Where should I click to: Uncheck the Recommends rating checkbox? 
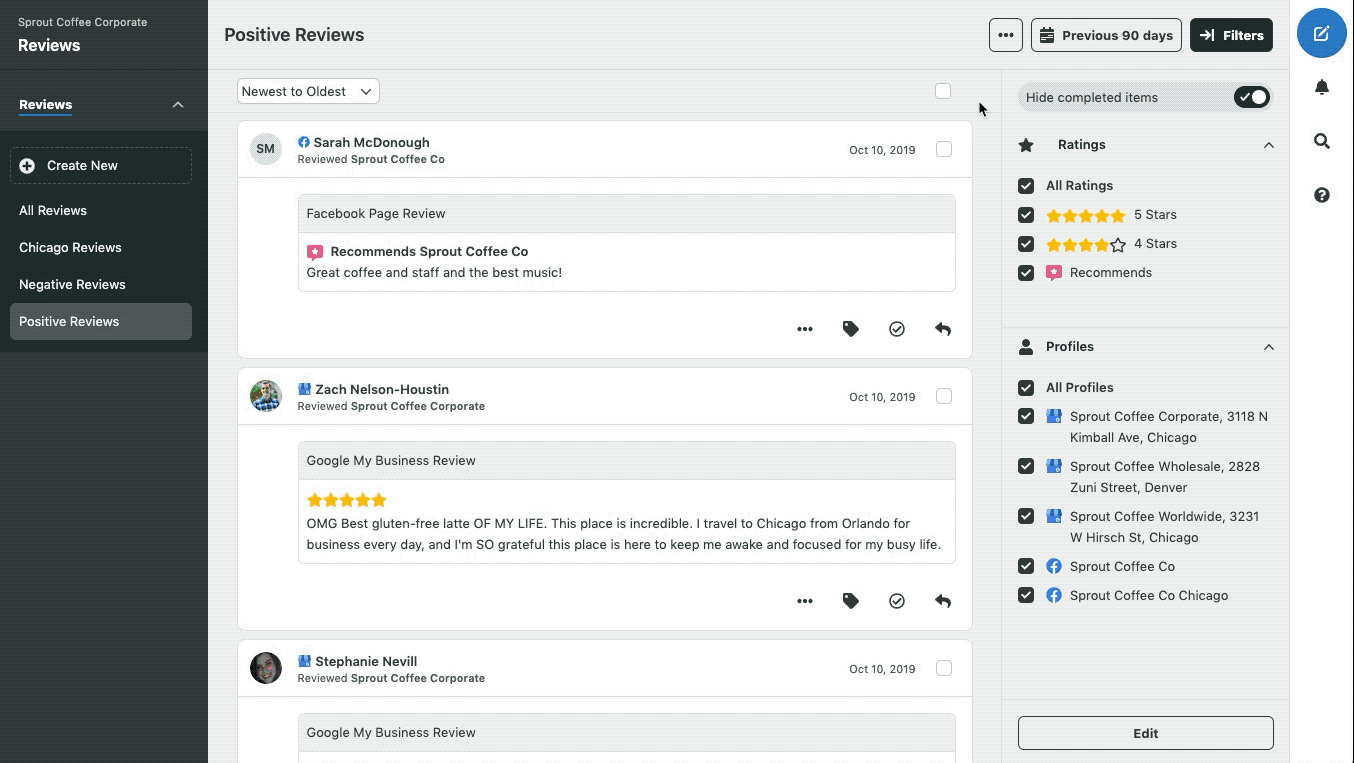pyautogui.click(x=1026, y=273)
